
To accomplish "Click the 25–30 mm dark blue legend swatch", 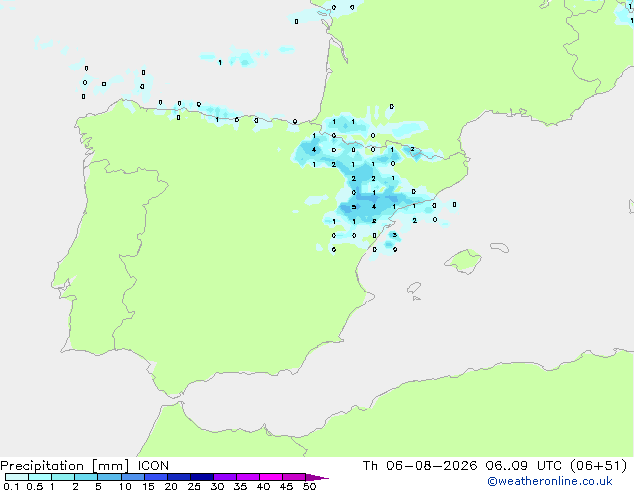I will pyautogui.click(x=202, y=477).
